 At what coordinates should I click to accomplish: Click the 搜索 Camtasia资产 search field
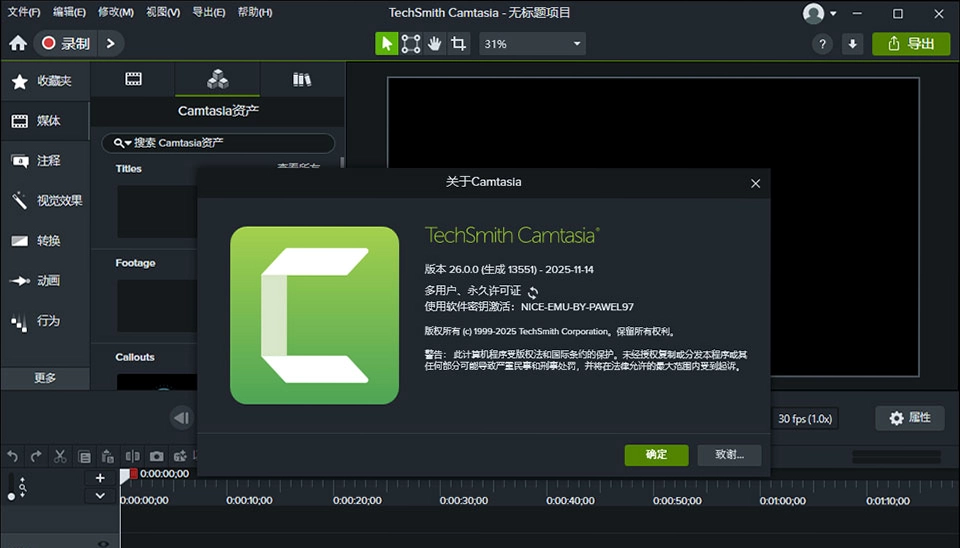(218, 143)
